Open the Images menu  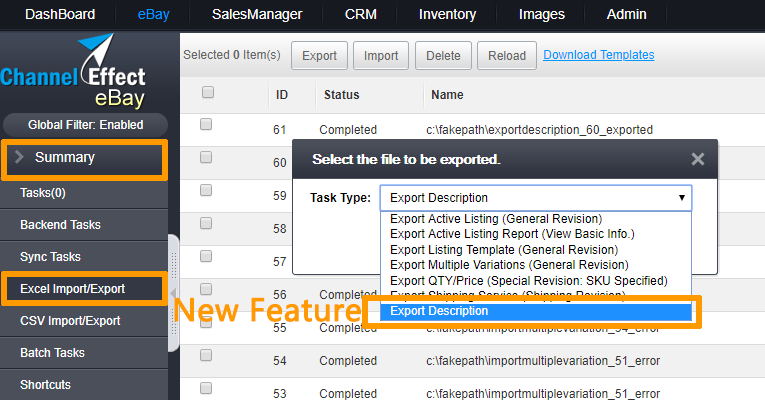[x=542, y=15]
